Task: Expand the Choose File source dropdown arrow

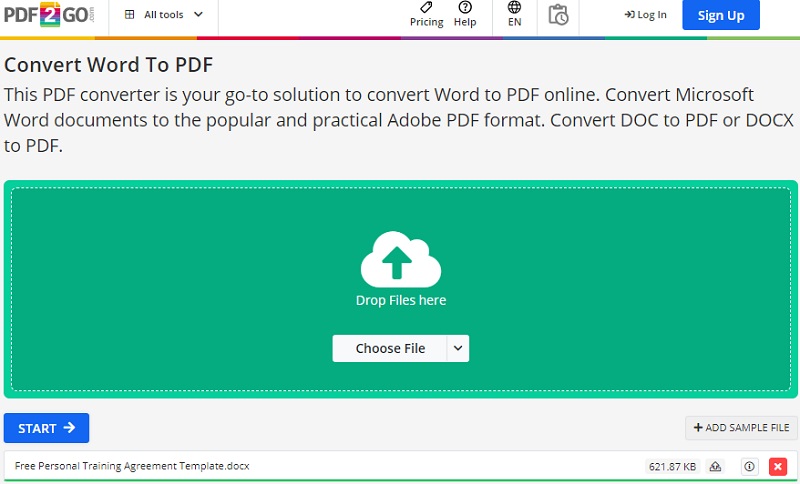Action: click(x=458, y=348)
